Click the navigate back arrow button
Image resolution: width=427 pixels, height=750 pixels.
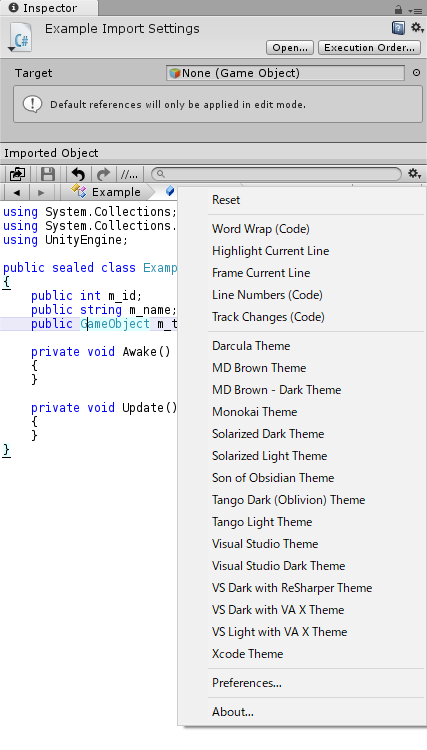(x=17, y=192)
